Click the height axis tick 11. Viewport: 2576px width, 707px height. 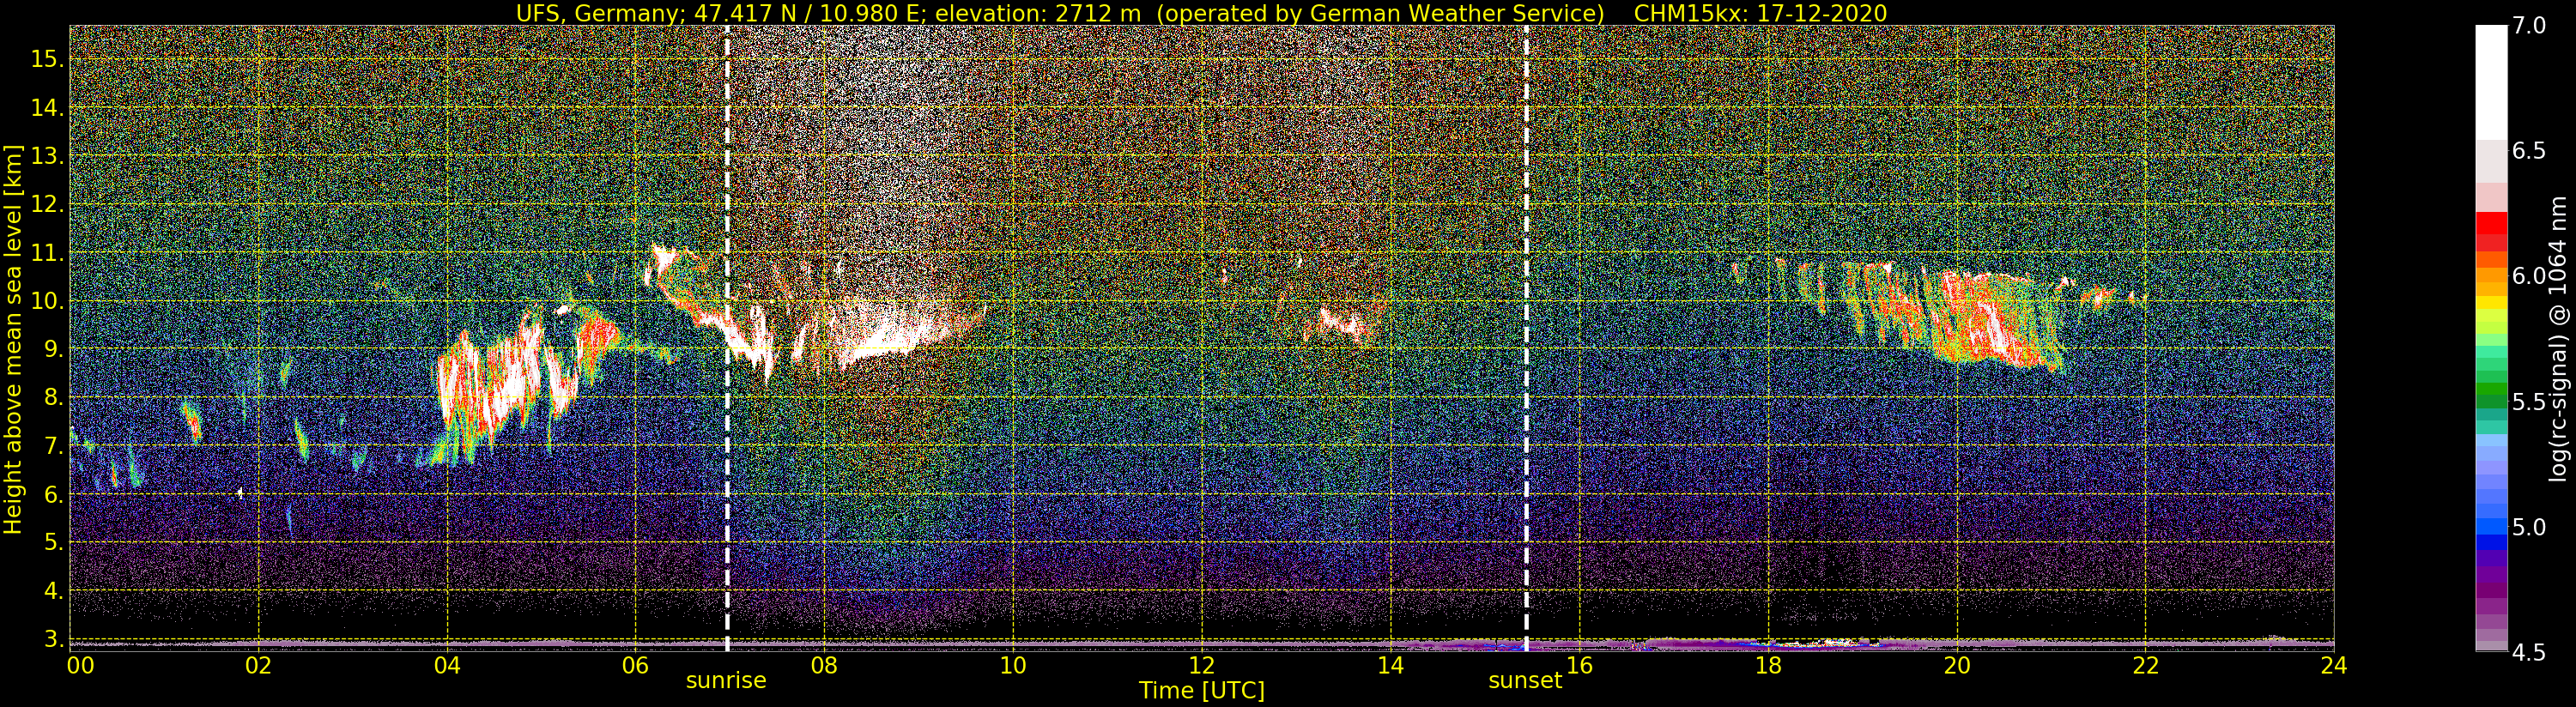47,253
